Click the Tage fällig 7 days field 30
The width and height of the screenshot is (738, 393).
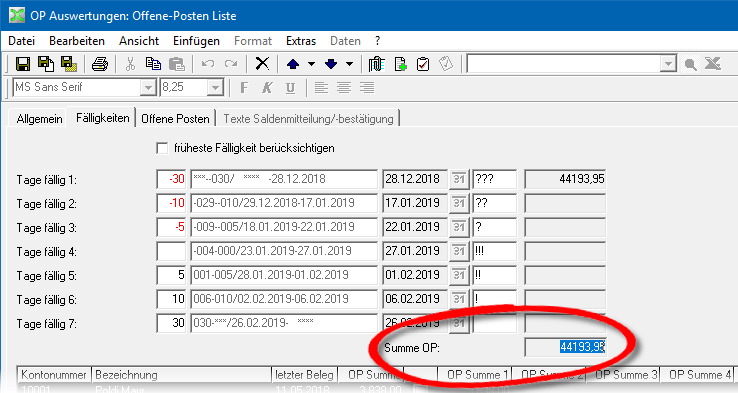171,323
